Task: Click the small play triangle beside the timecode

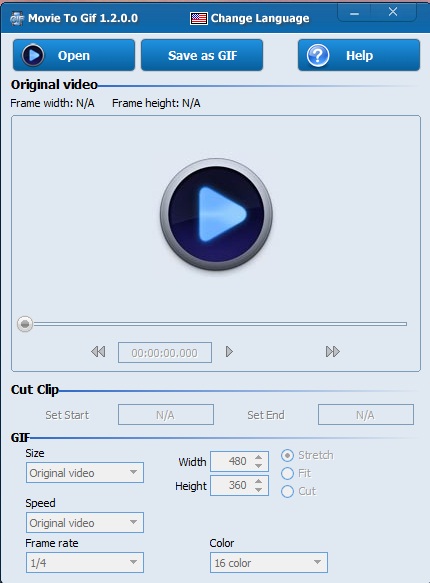Action: coord(229,352)
